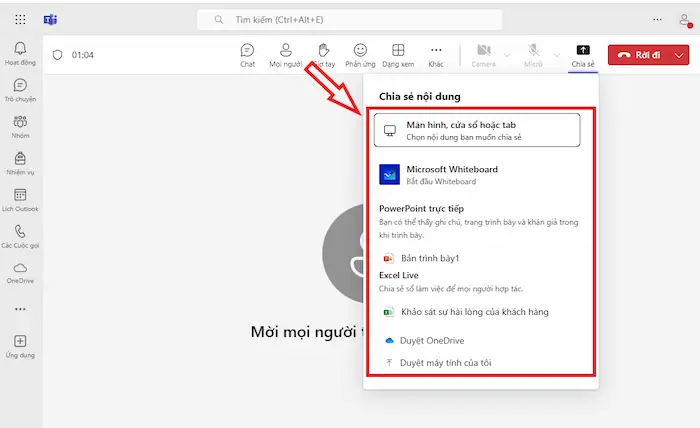Toggle the Camera on or off
700x428 pixels.
483,54
